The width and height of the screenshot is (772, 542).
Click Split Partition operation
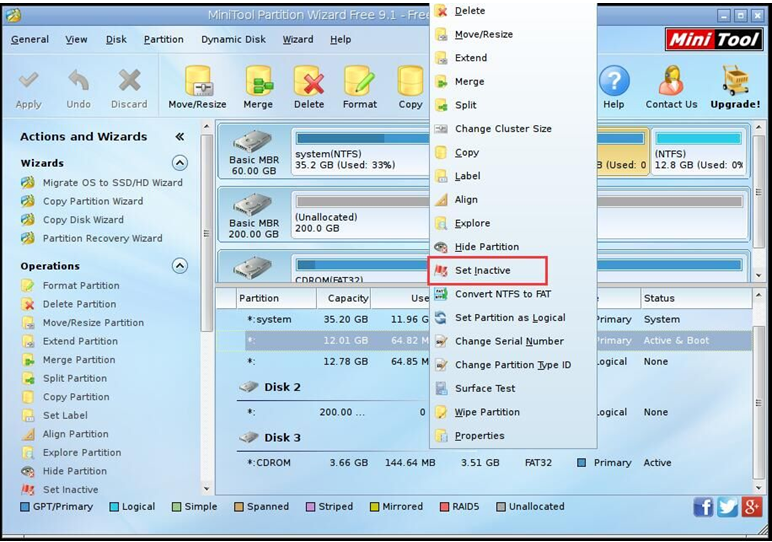pos(64,379)
